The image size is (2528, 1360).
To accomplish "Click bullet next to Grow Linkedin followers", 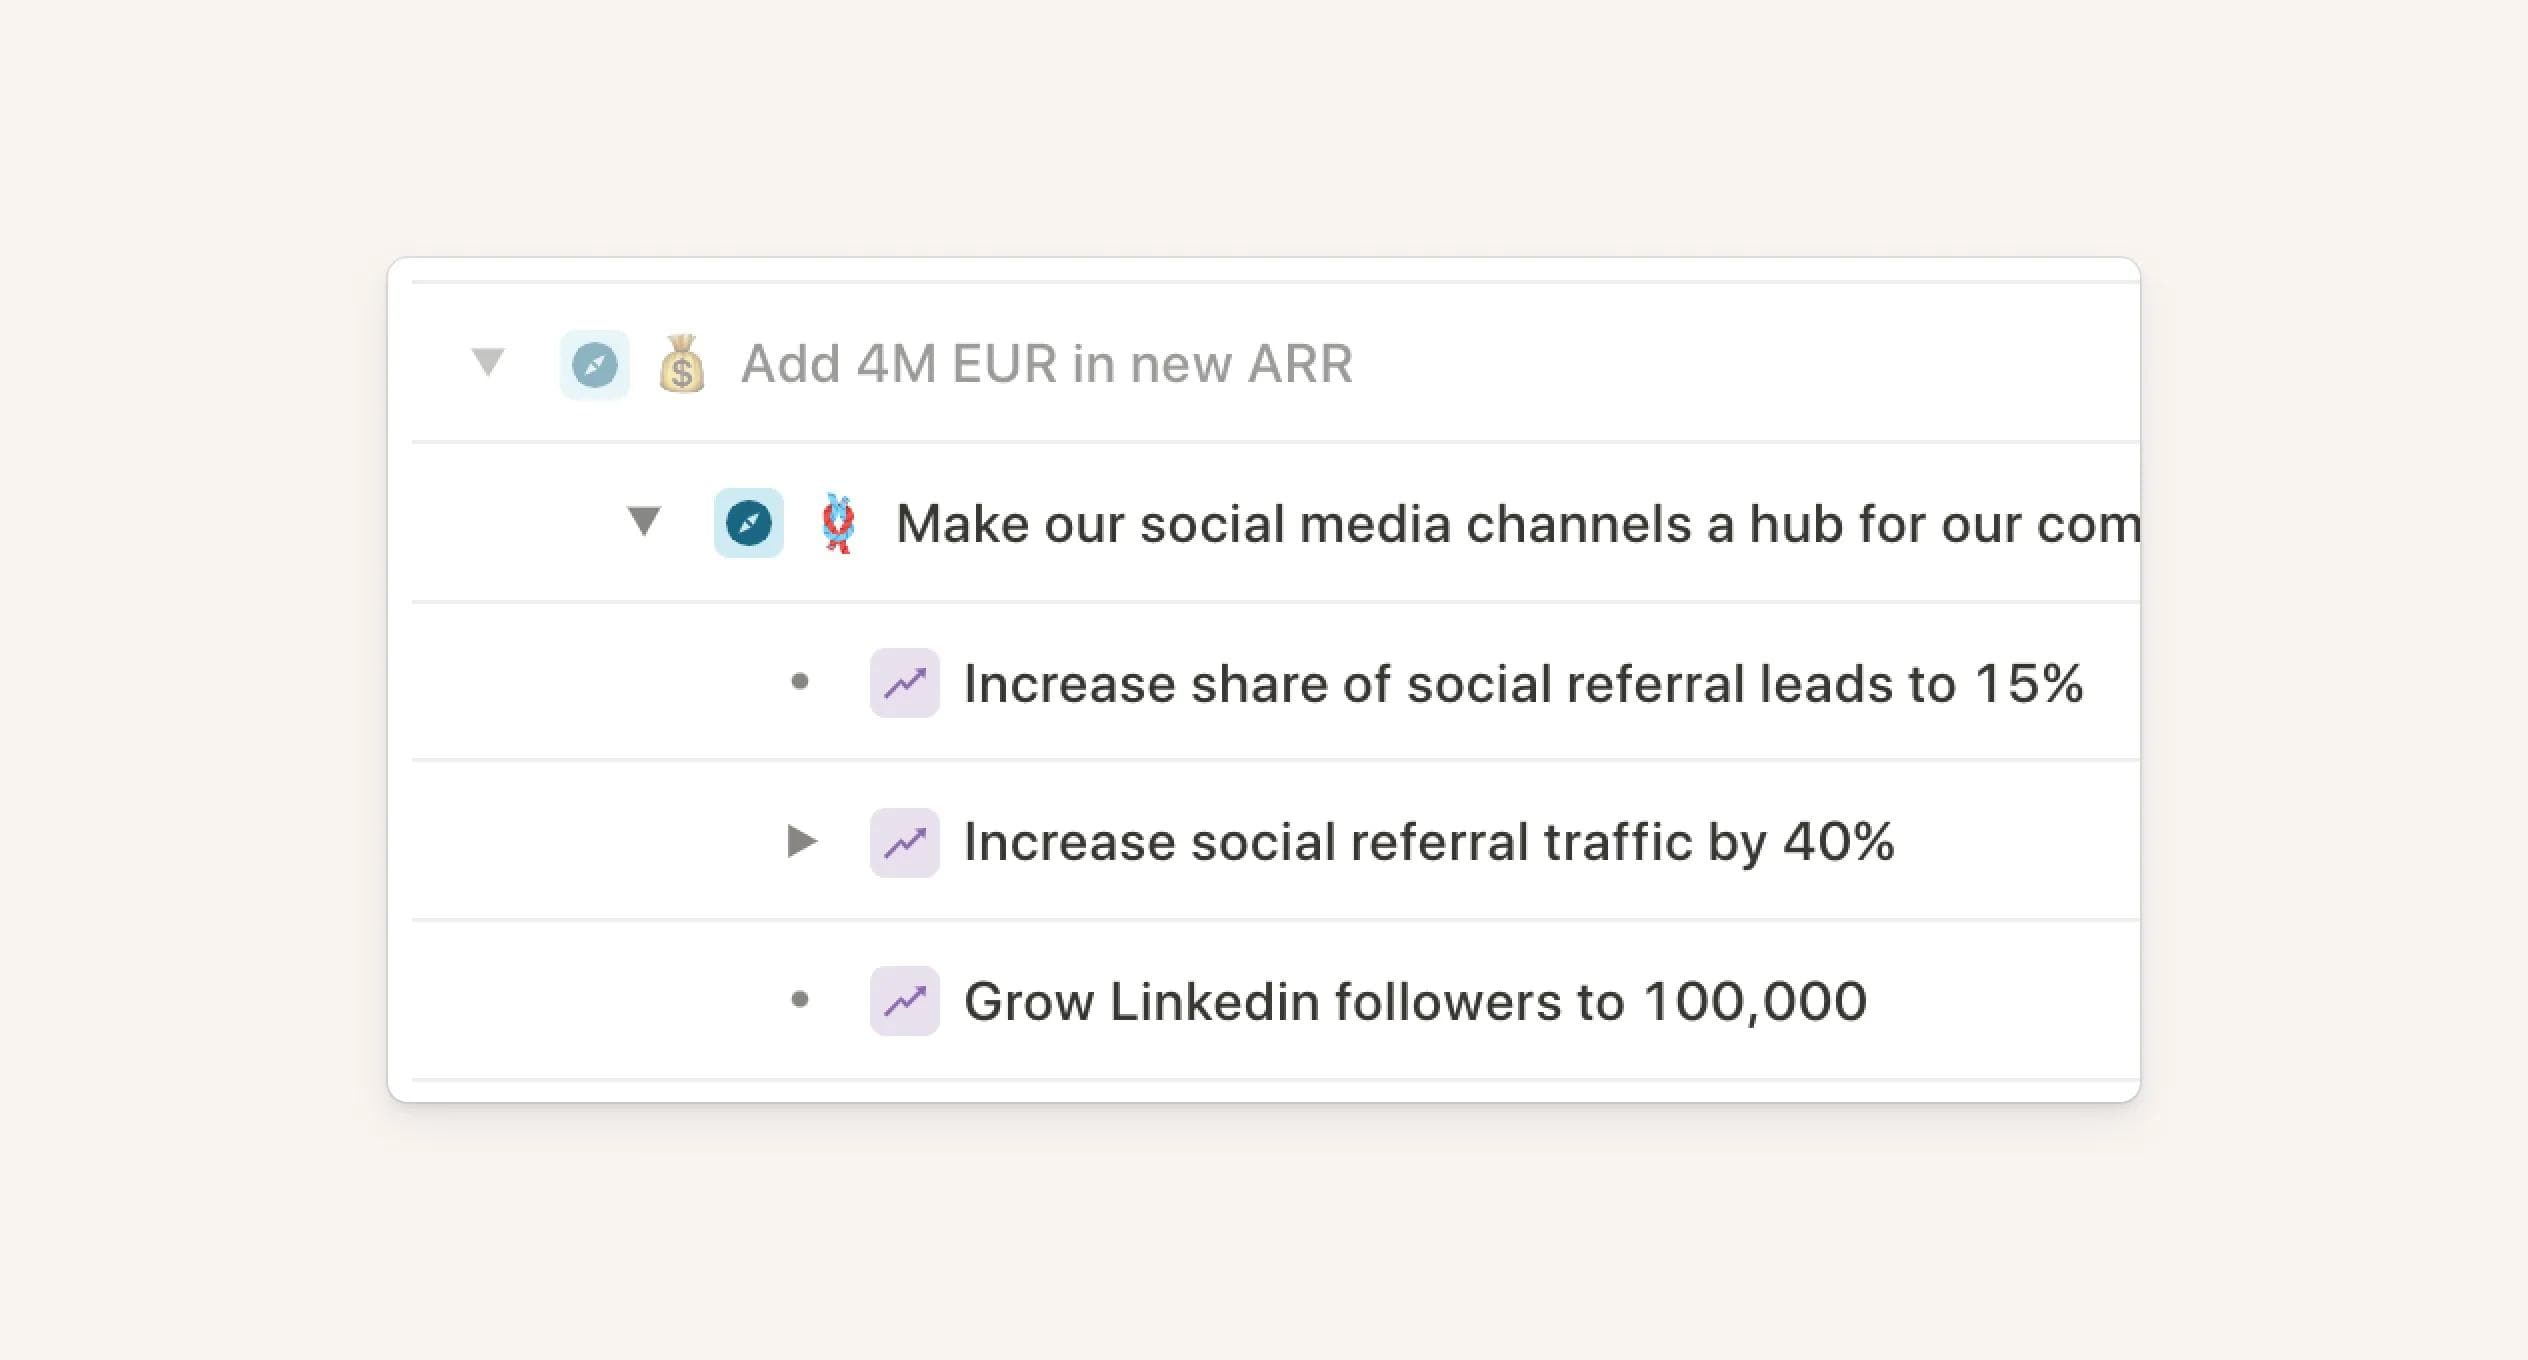I will (799, 999).
